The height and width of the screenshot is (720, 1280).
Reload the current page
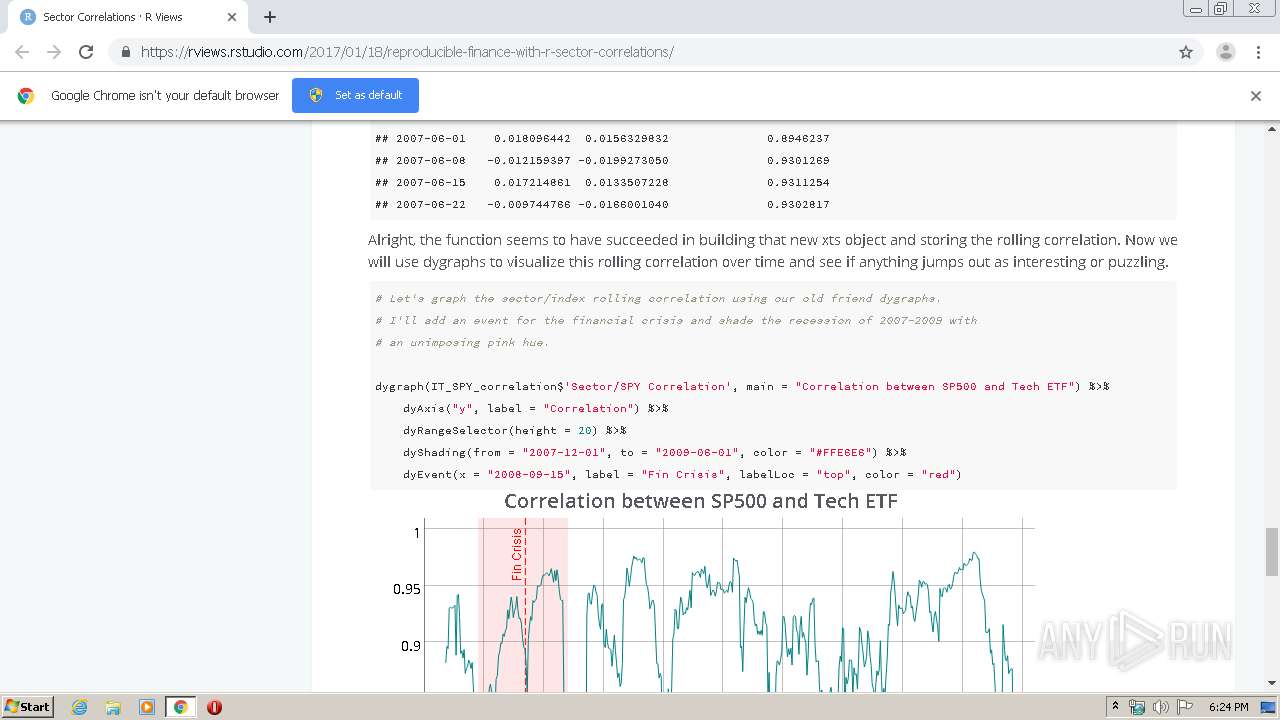pos(86,52)
